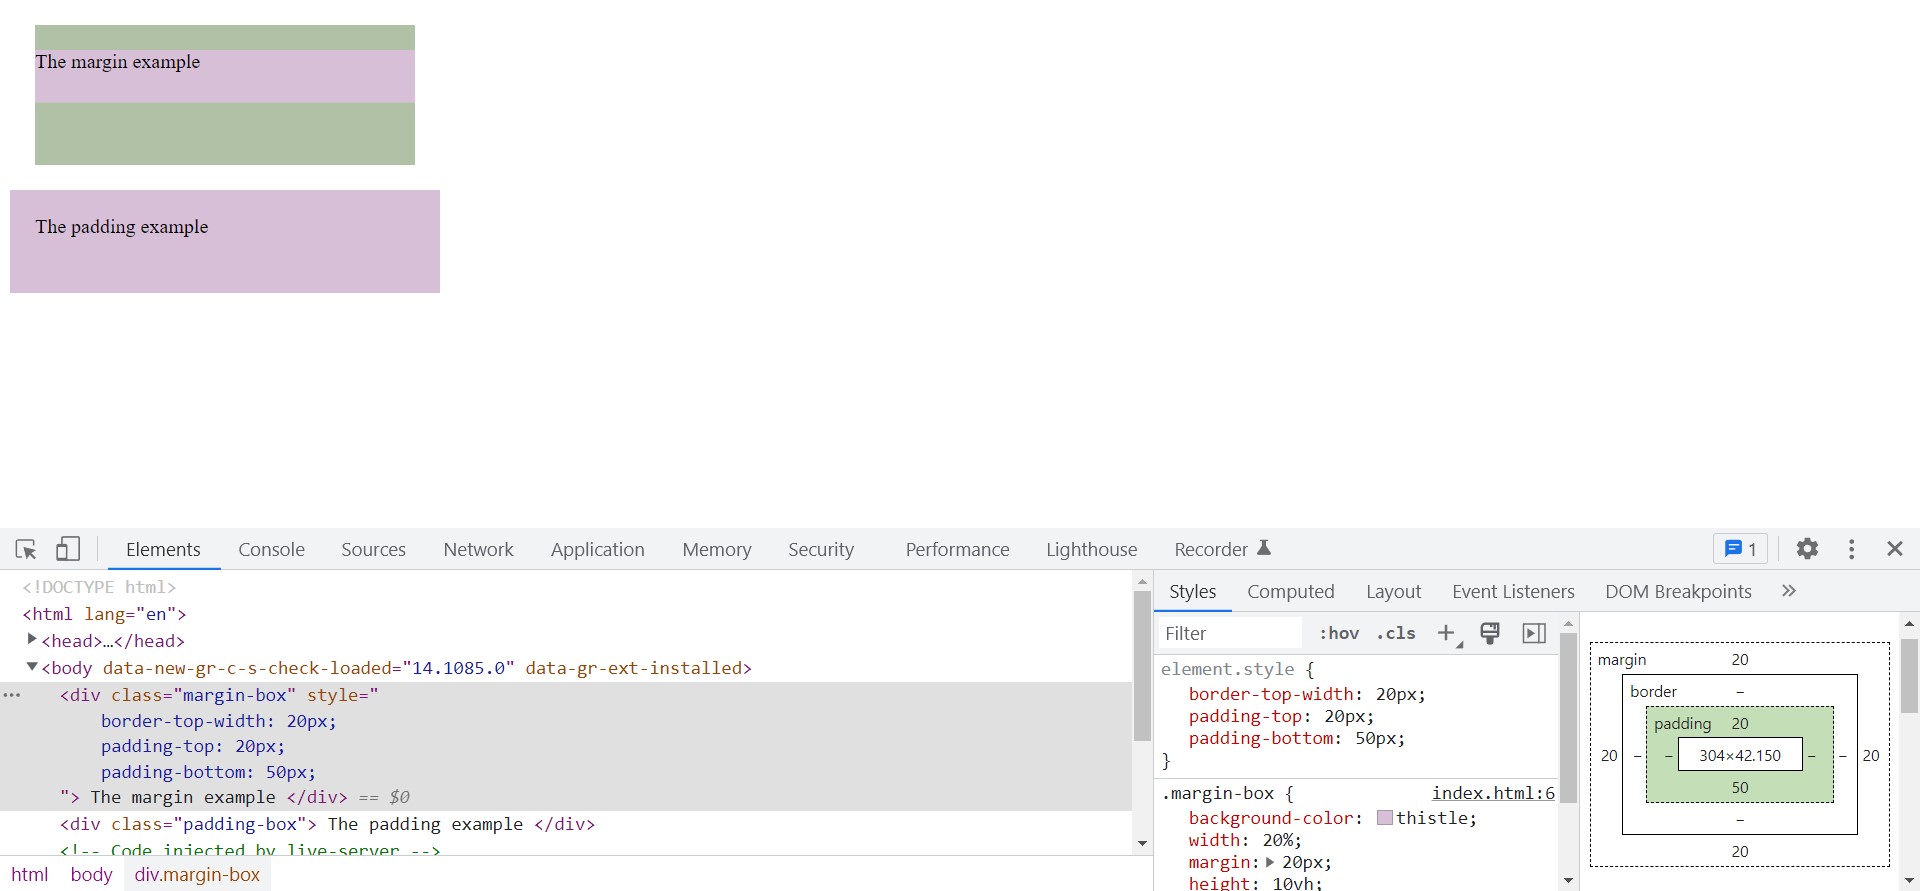Viewport: 1920px width, 891px height.
Task: Open the Memory tab
Action: [716, 549]
